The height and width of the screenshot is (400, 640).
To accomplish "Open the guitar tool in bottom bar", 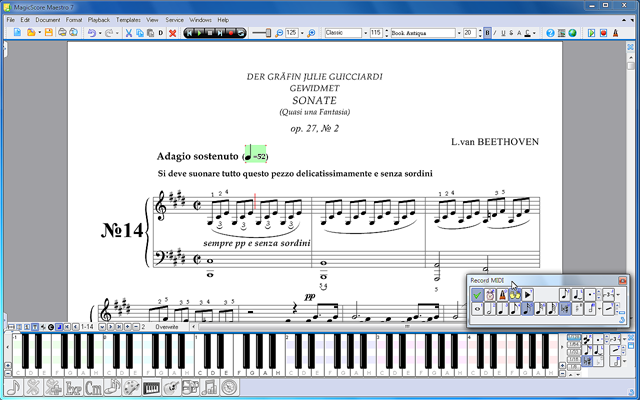I will 171,387.
